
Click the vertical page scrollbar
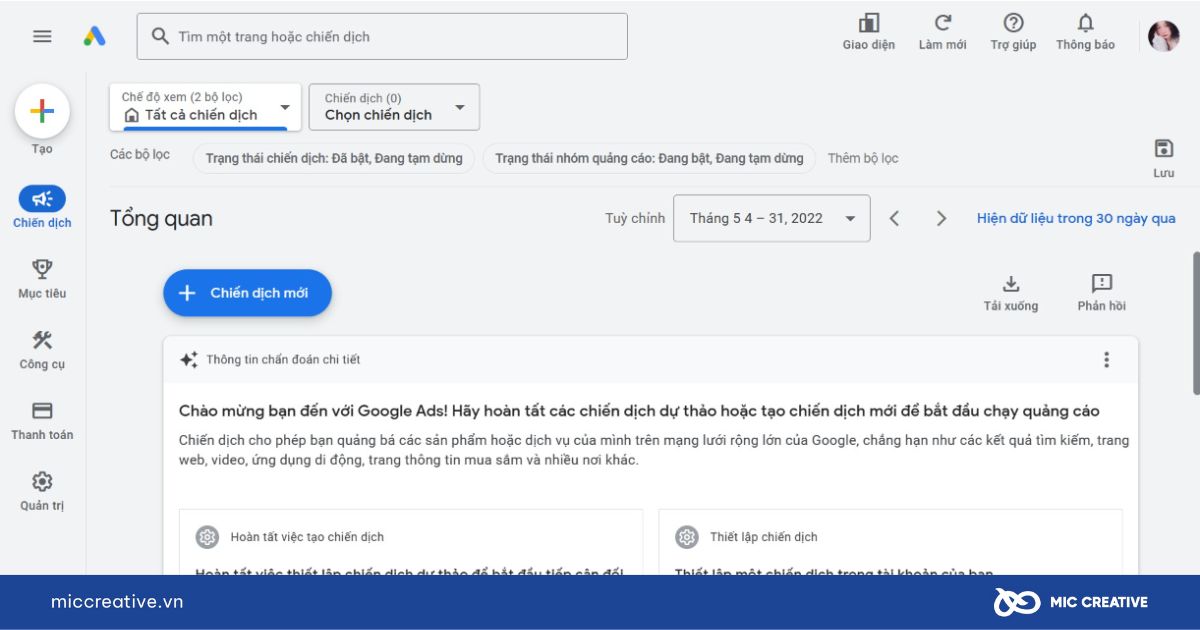pos(1195,322)
